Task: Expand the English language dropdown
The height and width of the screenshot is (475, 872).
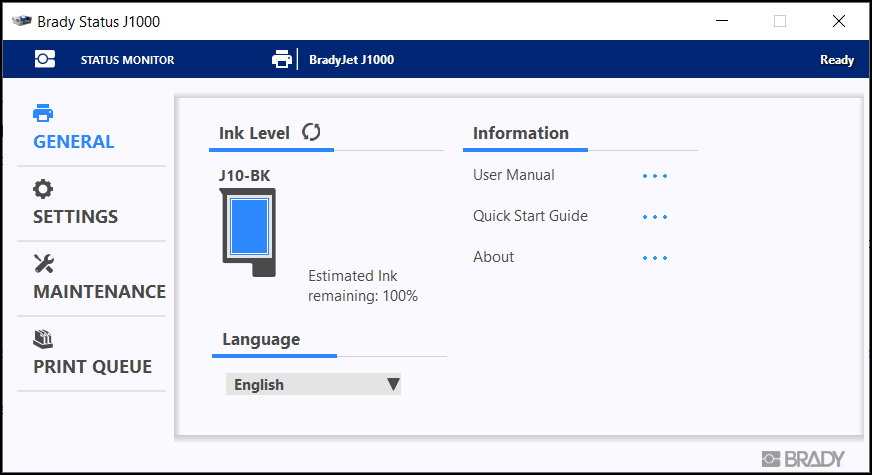Action: tap(313, 384)
